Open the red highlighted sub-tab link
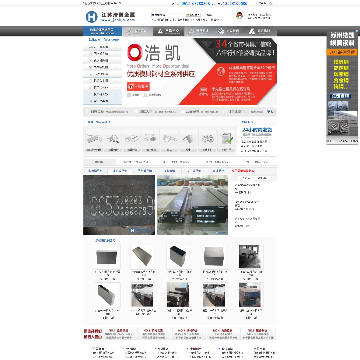 click(243, 171)
